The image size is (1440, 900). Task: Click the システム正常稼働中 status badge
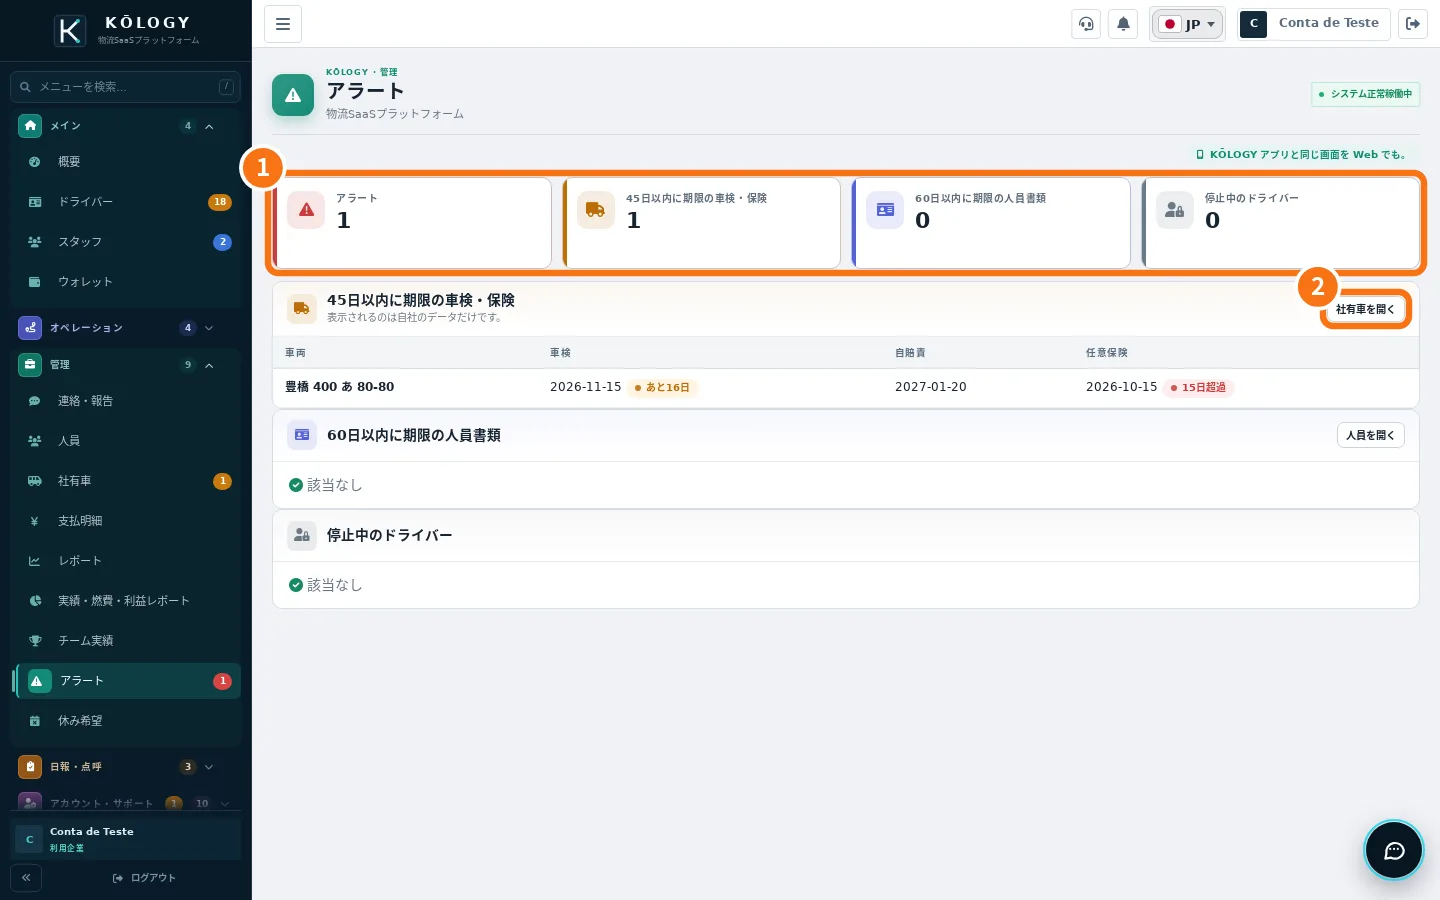click(1365, 94)
